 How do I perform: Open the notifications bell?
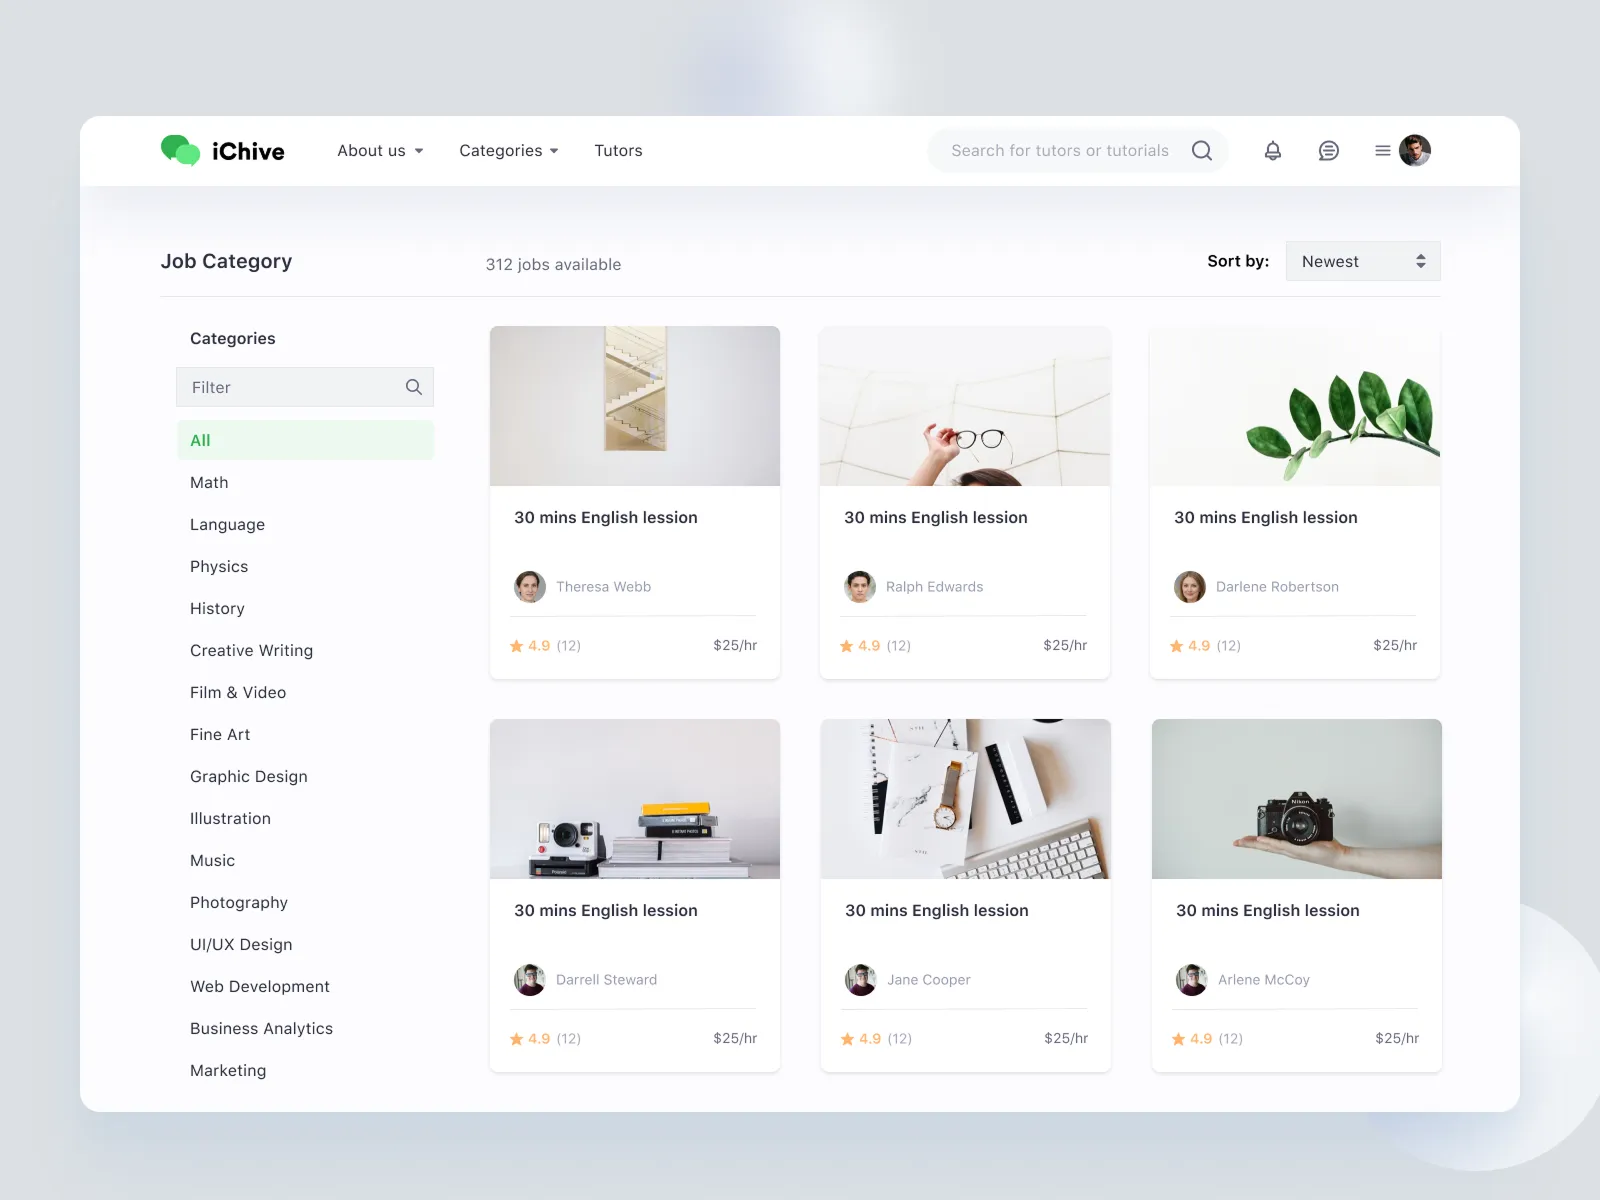tap(1273, 151)
